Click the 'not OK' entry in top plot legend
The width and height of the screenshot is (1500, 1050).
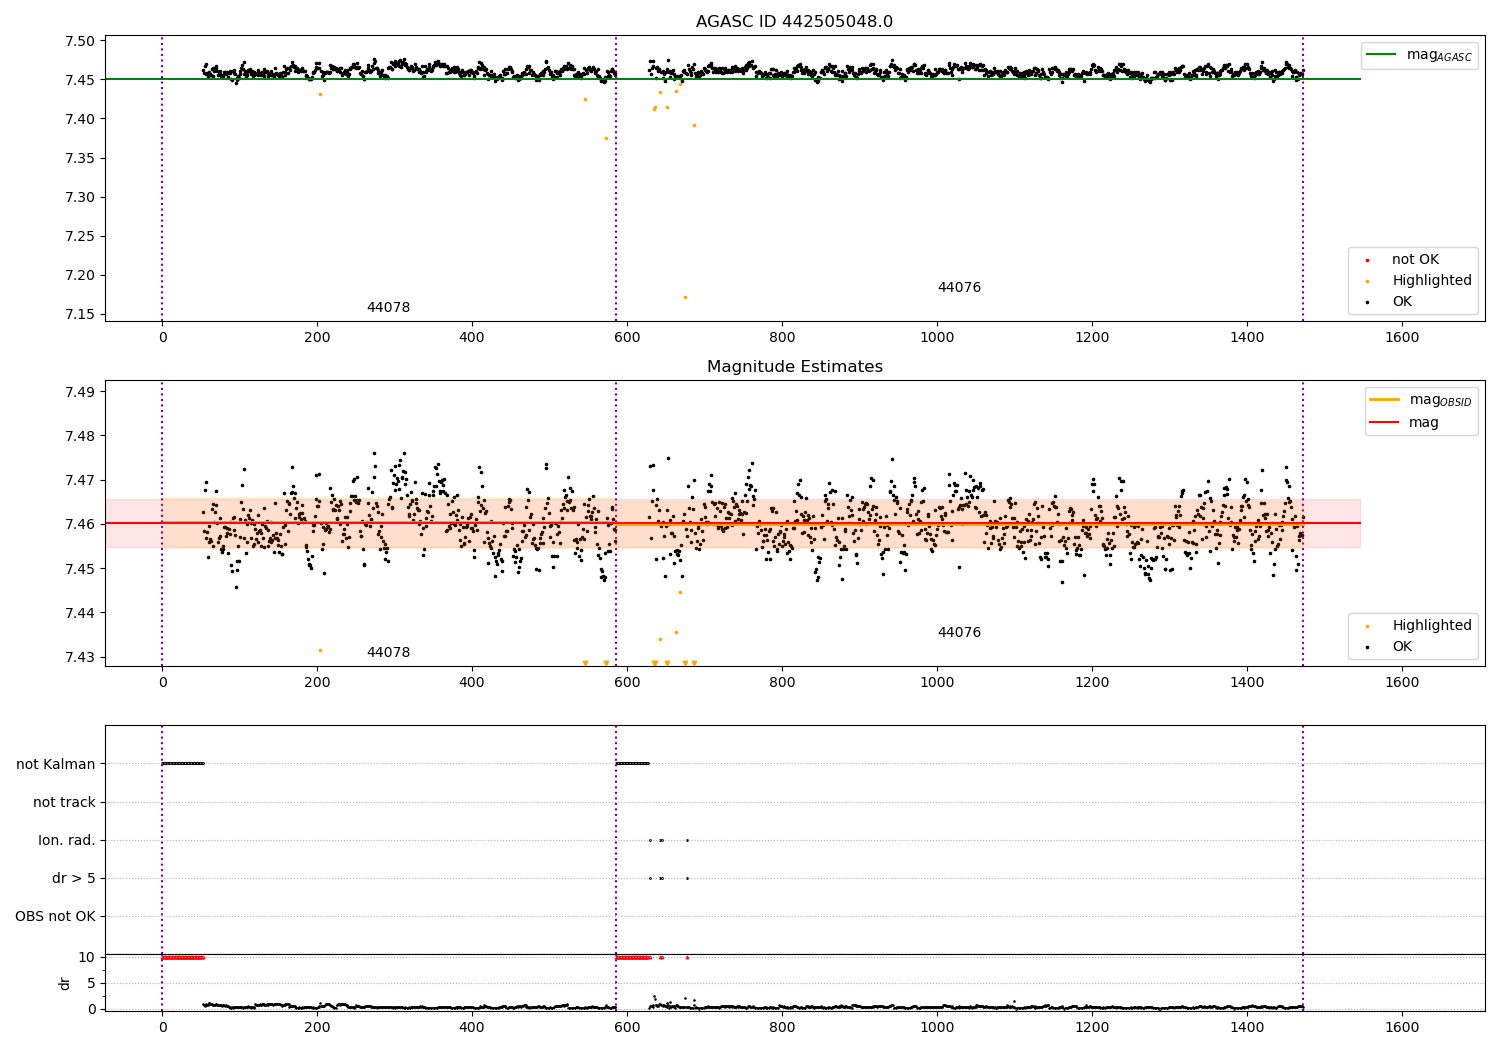click(x=1415, y=260)
